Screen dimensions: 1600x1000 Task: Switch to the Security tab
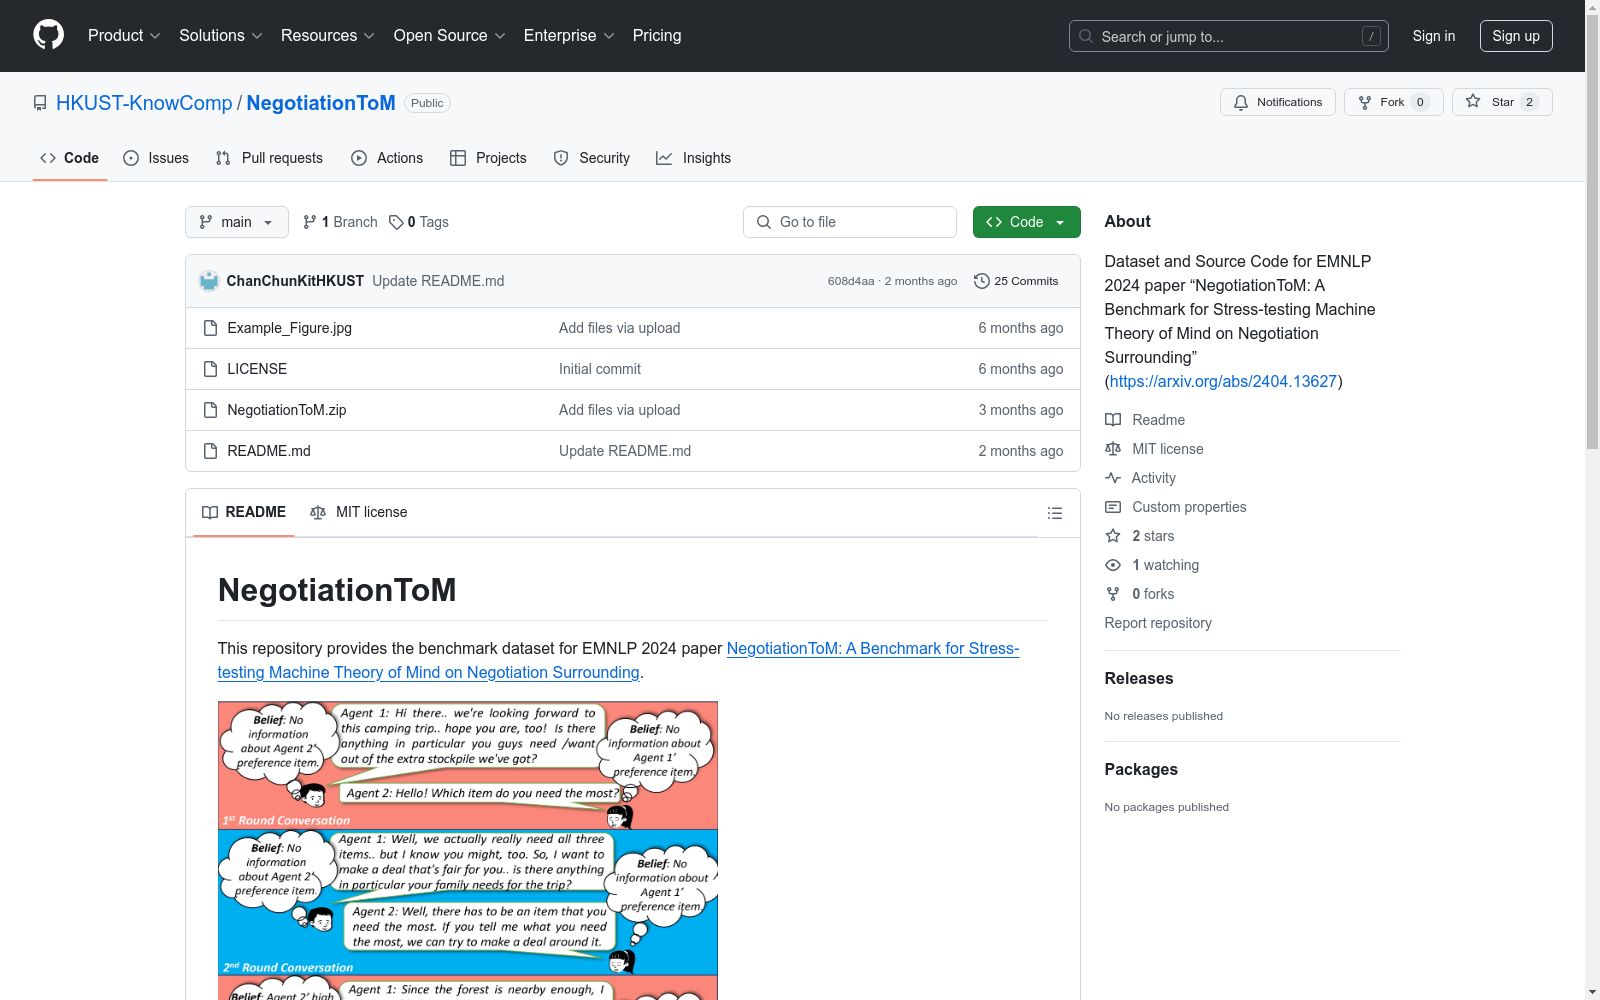point(592,158)
